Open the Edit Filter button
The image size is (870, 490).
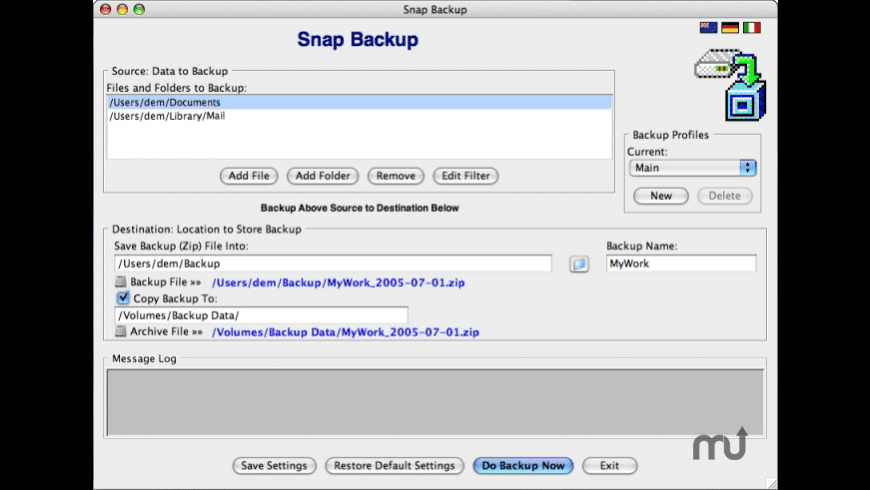point(466,176)
